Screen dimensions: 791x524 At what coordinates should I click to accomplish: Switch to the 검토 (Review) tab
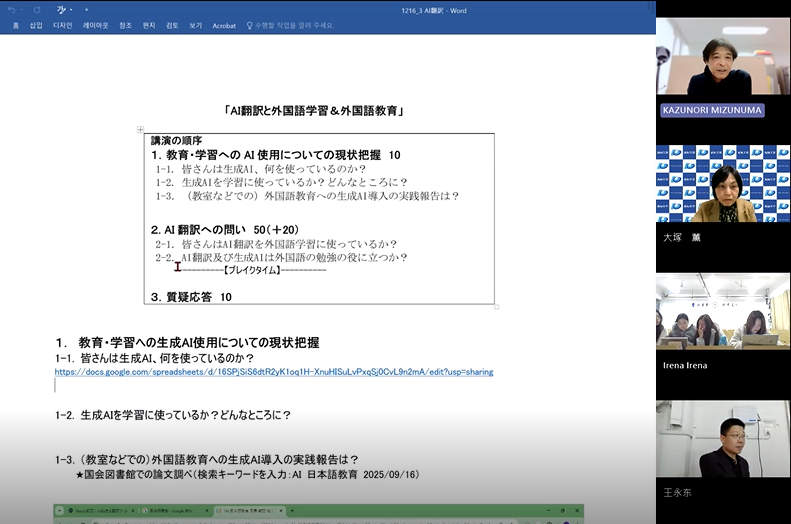171,25
